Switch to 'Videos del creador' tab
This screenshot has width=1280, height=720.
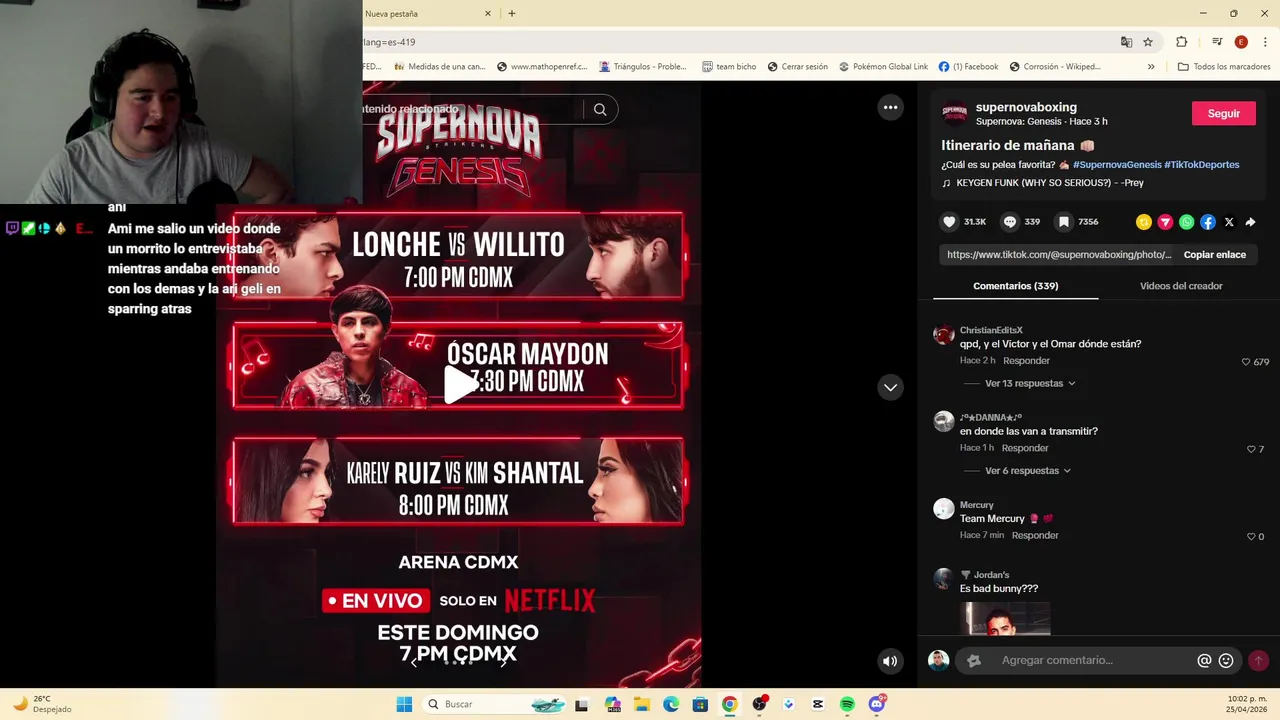(1181, 286)
